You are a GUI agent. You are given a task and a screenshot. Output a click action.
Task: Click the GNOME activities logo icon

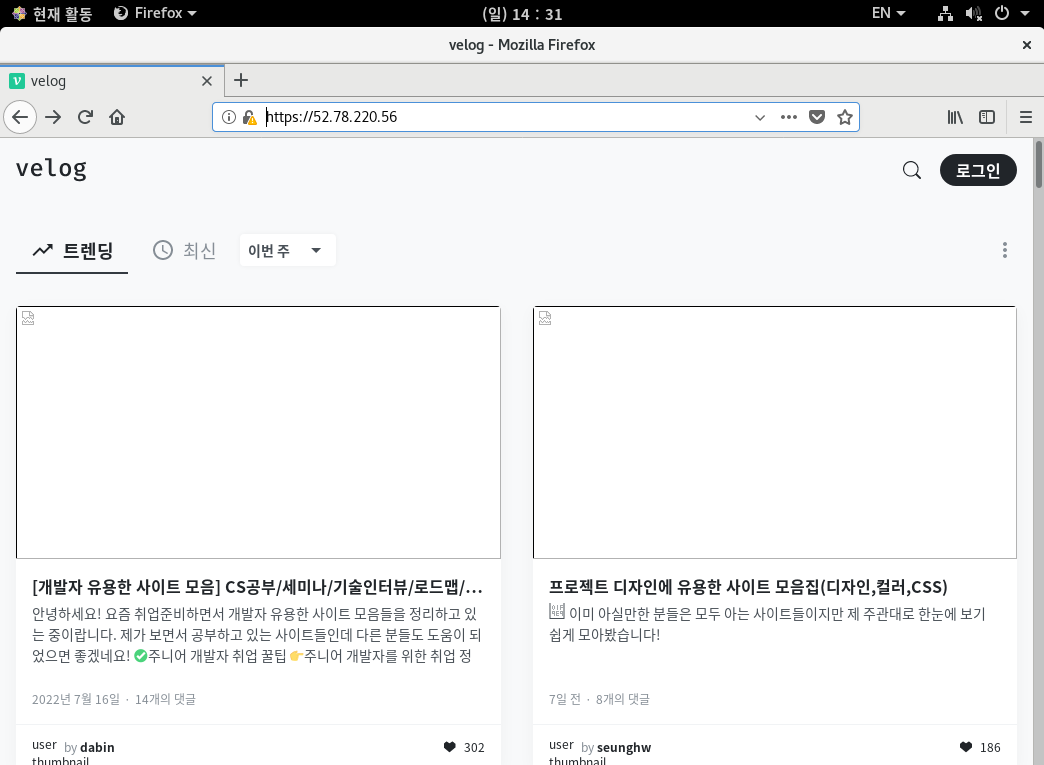point(19,13)
